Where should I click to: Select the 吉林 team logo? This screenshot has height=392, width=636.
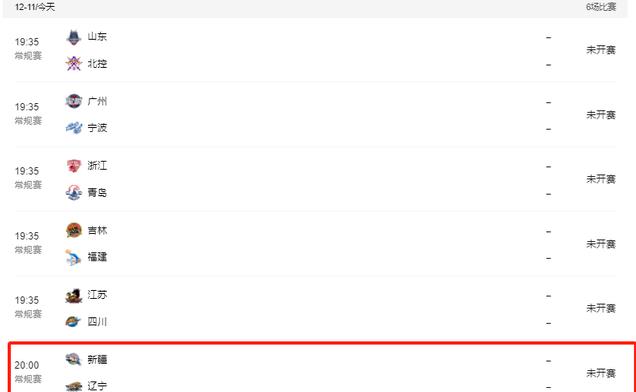73,230
